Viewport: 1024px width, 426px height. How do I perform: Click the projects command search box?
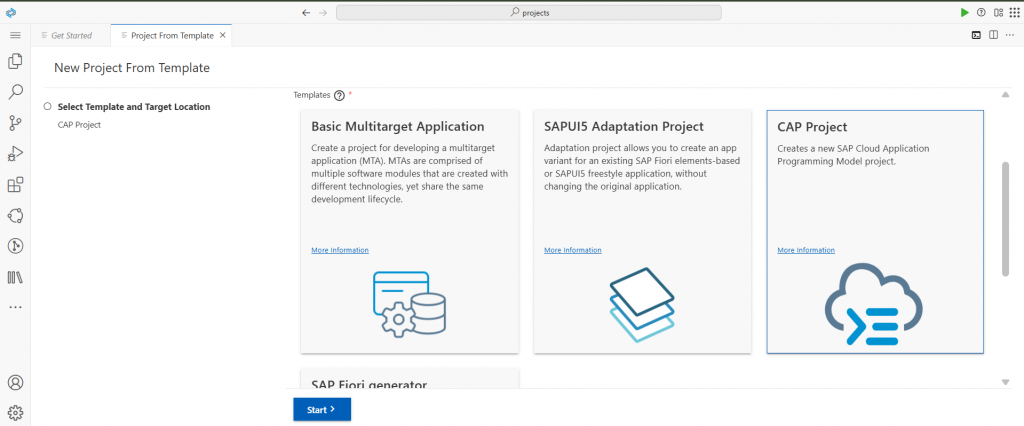pos(528,12)
